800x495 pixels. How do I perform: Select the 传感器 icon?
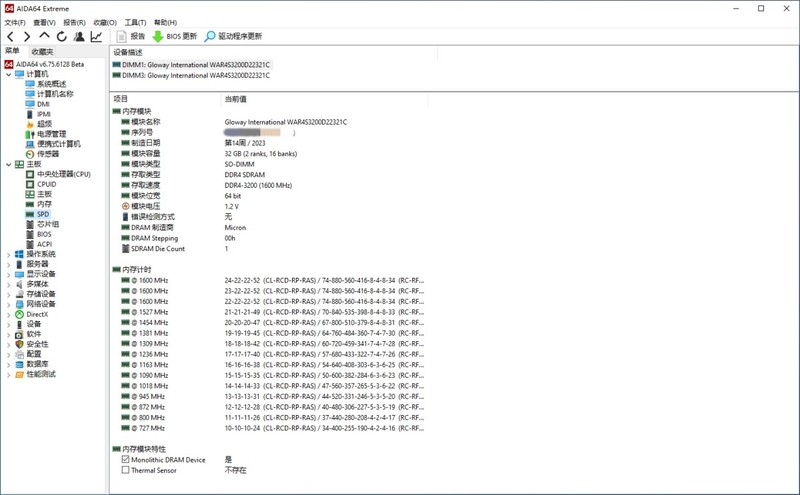30,154
